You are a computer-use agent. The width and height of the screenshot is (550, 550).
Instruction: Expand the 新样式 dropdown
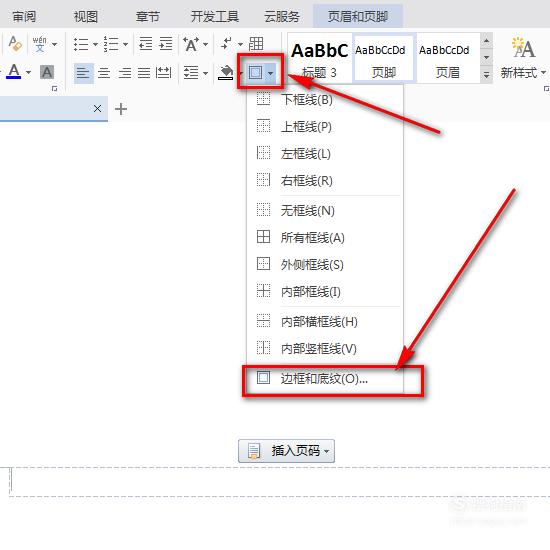[543, 72]
